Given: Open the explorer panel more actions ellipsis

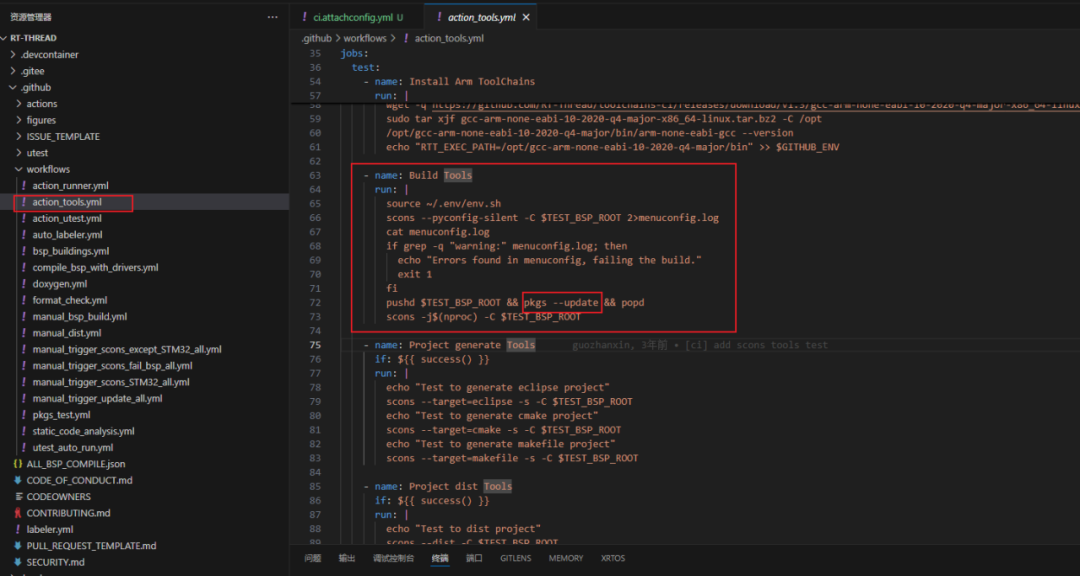Looking at the screenshot, I should coord(273,17).
